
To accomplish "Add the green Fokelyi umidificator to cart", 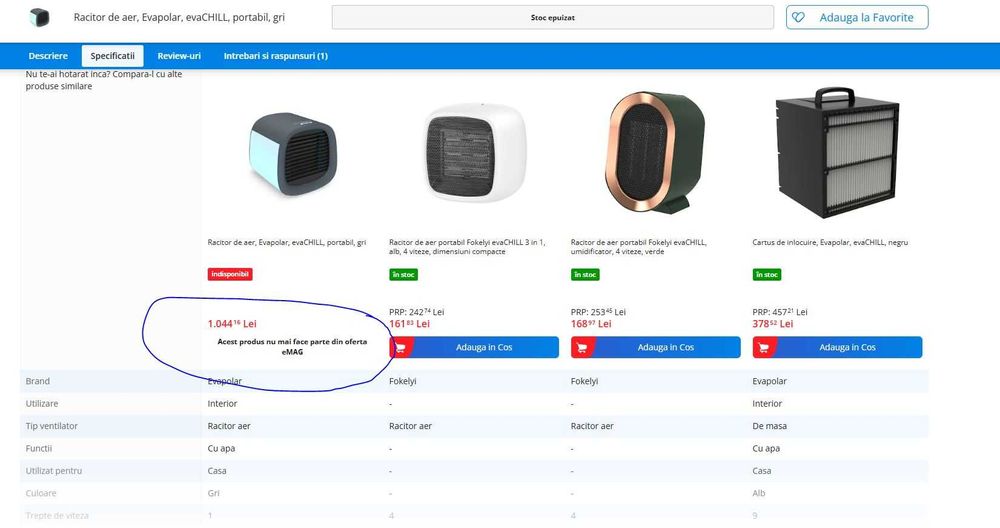I will 656,348.
